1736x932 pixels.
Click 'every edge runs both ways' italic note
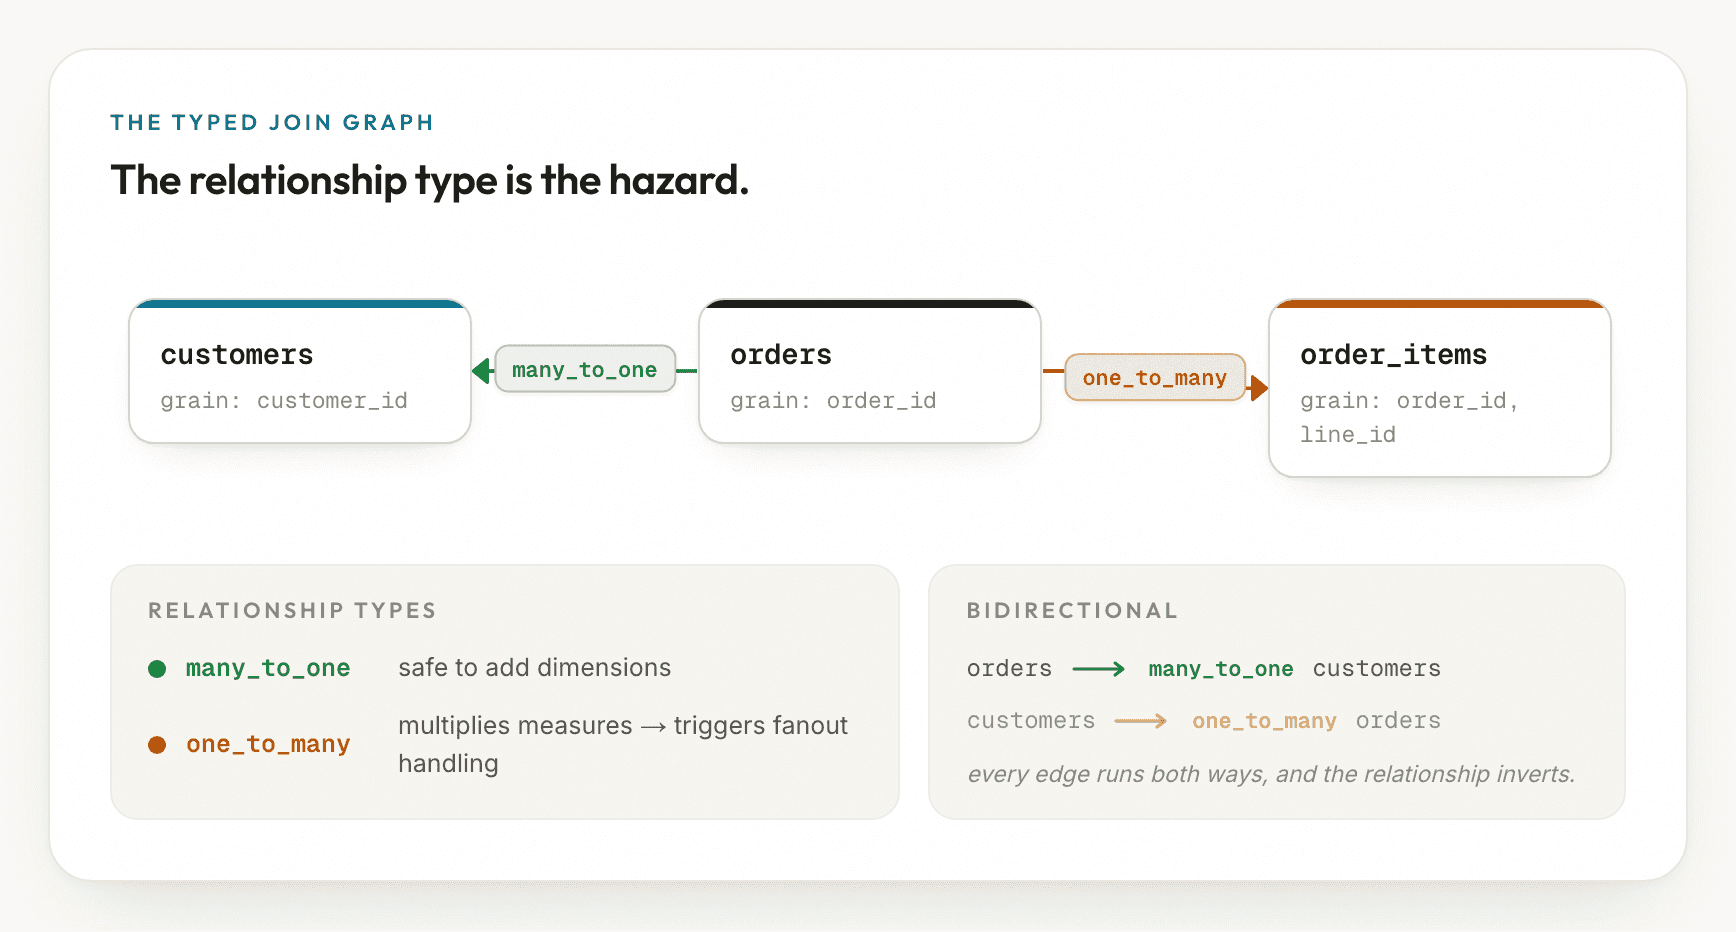(1271, 774)
